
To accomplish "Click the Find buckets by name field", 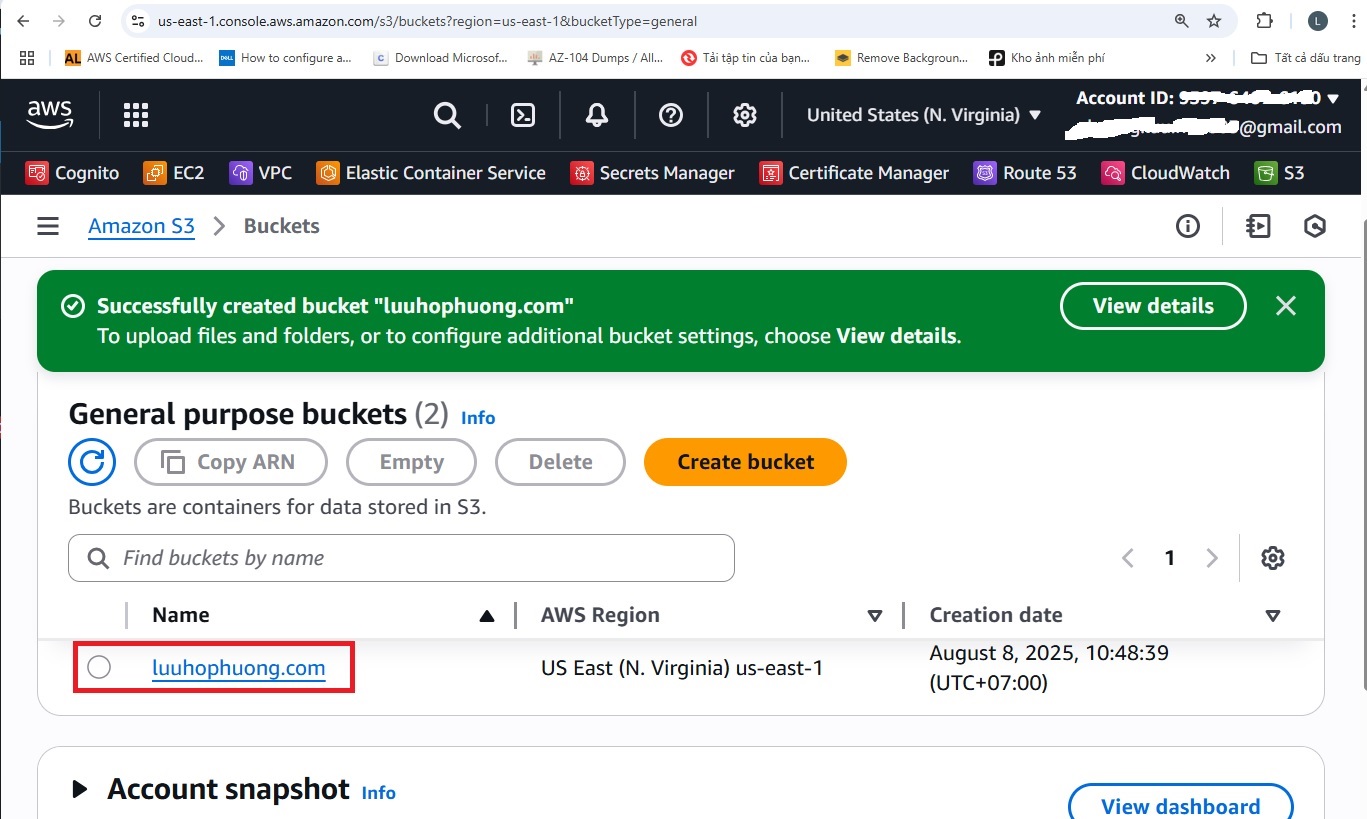I will [x=400, y=558].
